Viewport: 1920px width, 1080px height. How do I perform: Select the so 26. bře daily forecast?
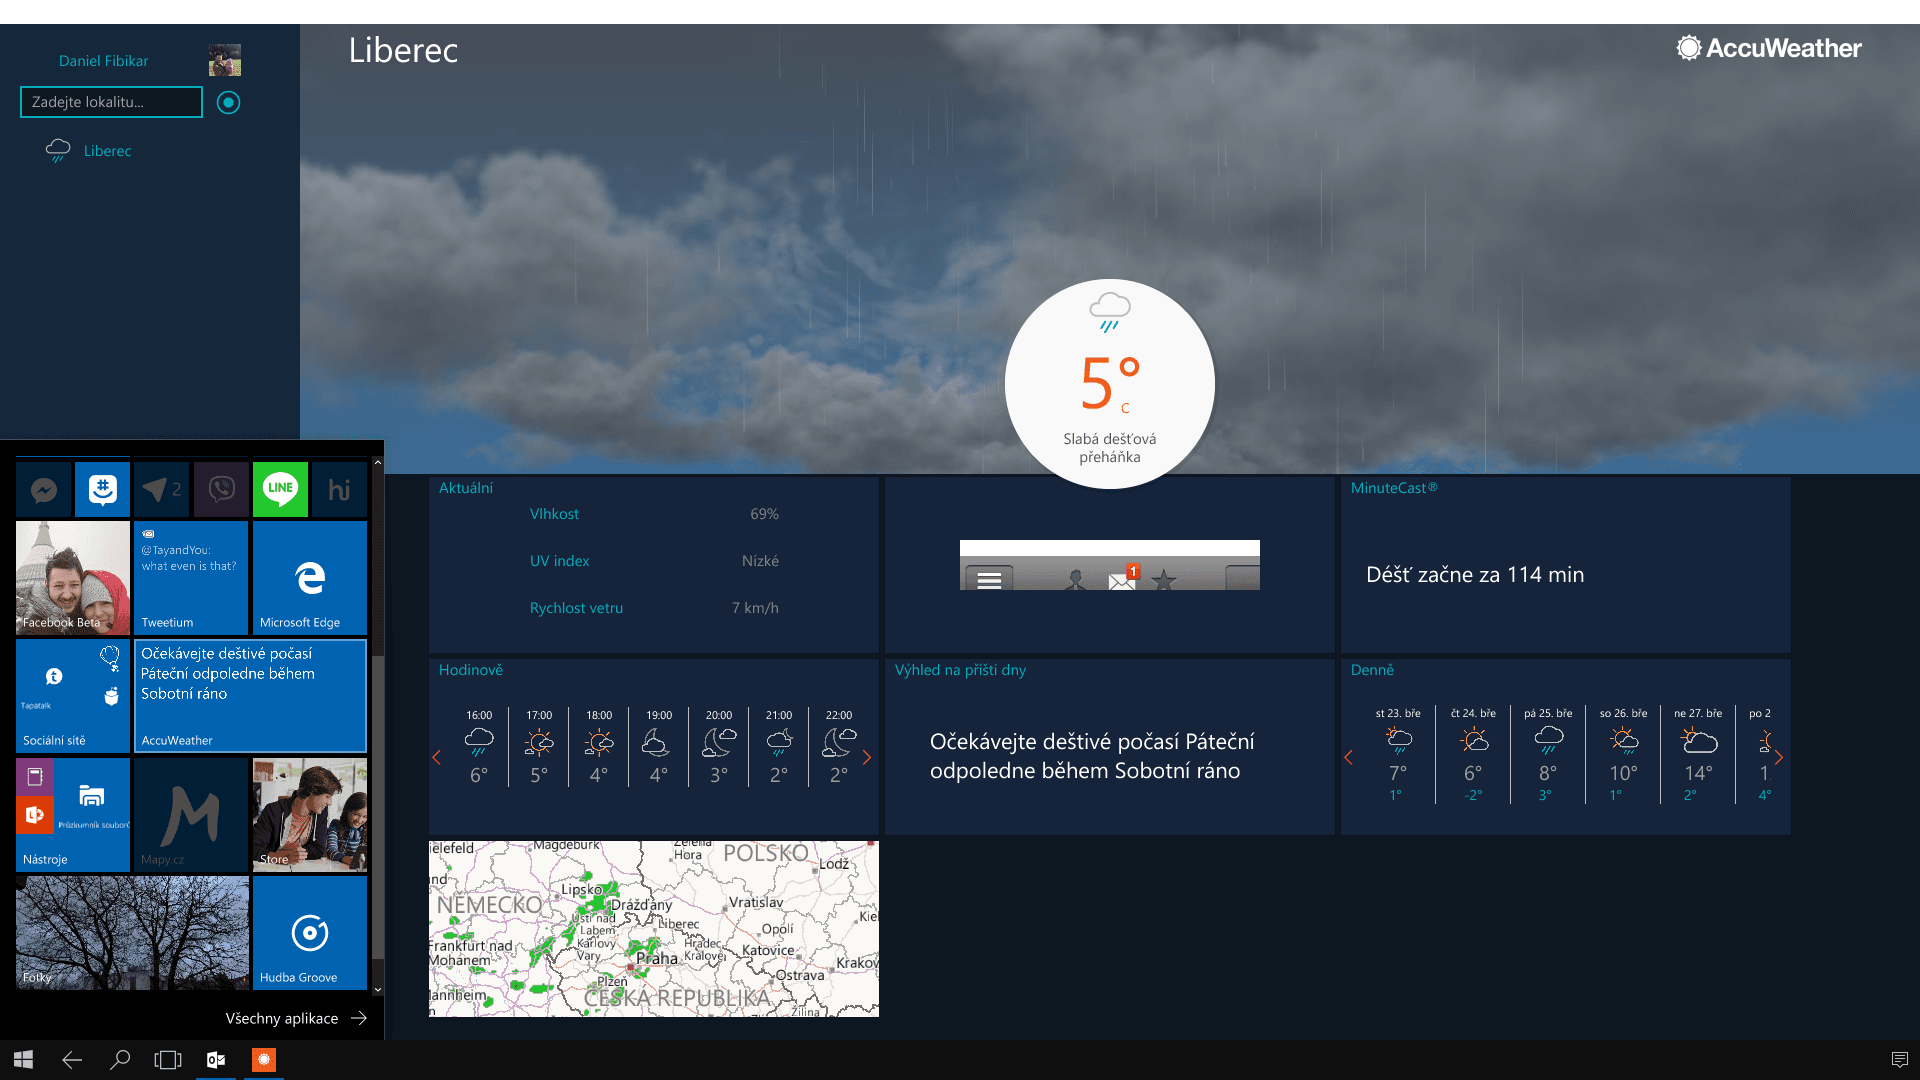coord(1623,755)
